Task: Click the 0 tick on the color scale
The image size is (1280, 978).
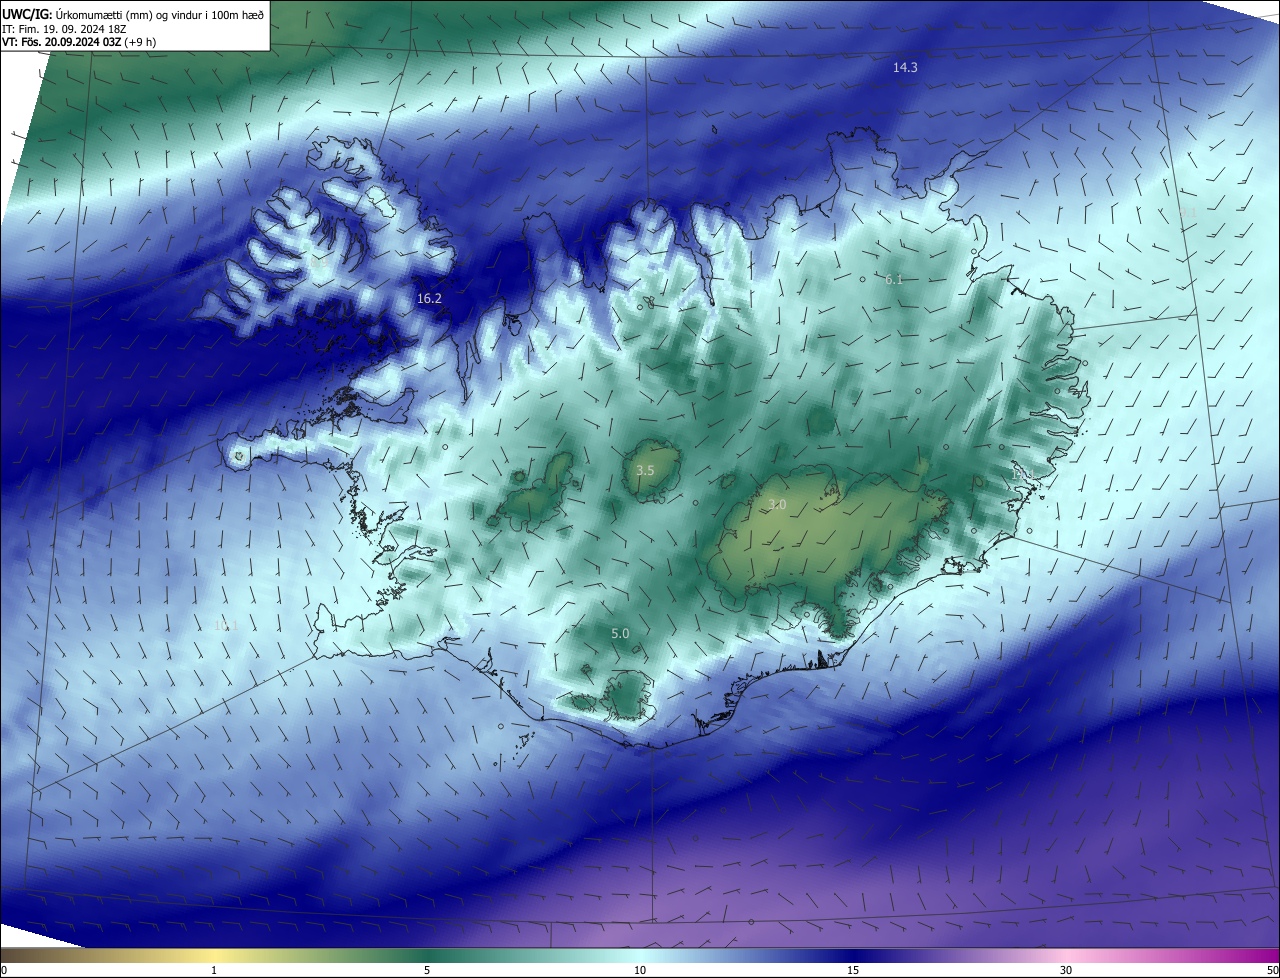Action: tap(4, 970)
